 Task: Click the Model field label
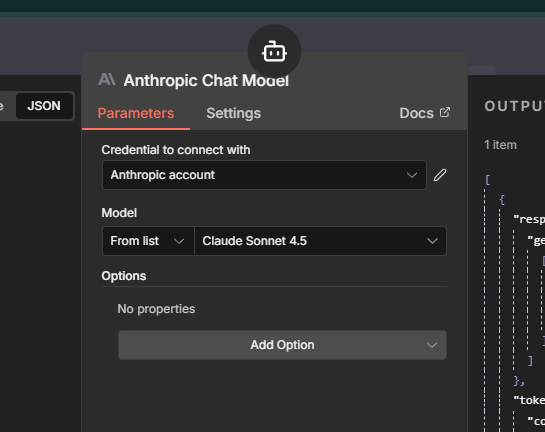(119, 213)
